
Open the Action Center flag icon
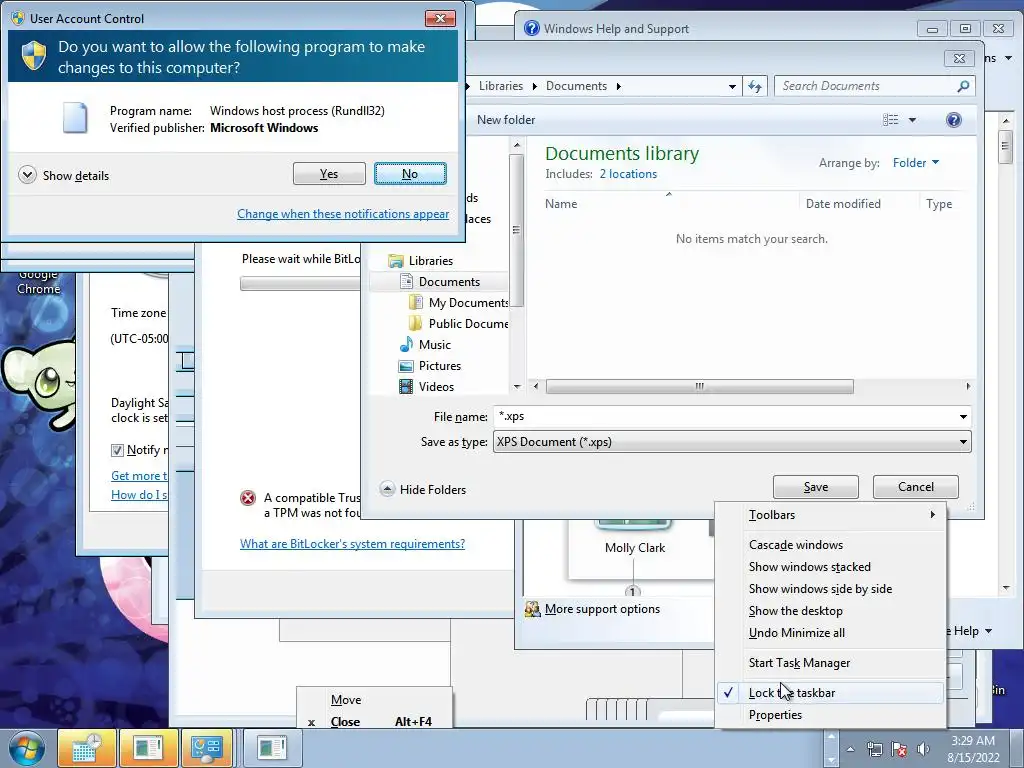pos(899,749)
